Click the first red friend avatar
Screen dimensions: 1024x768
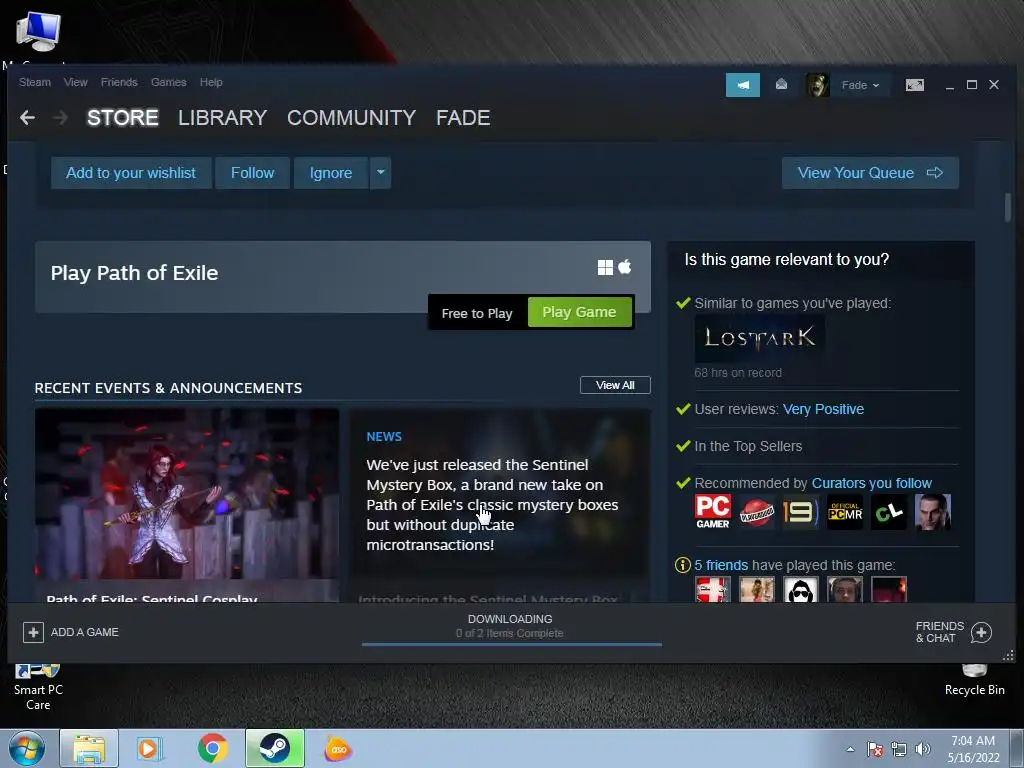[712, 589]
